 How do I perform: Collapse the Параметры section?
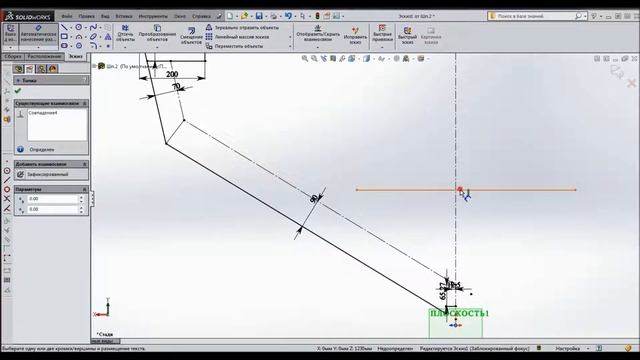(84, 189)
